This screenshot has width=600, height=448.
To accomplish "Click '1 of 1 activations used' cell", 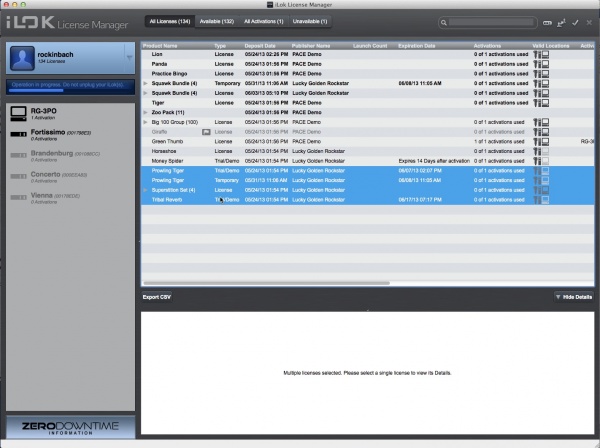I will coord(499,142).
